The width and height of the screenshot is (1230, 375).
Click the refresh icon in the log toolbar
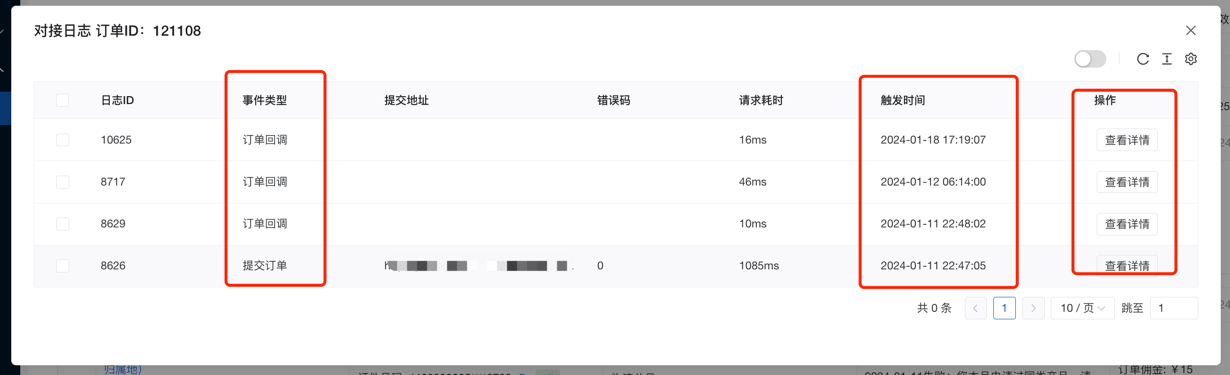point(1143,59)
